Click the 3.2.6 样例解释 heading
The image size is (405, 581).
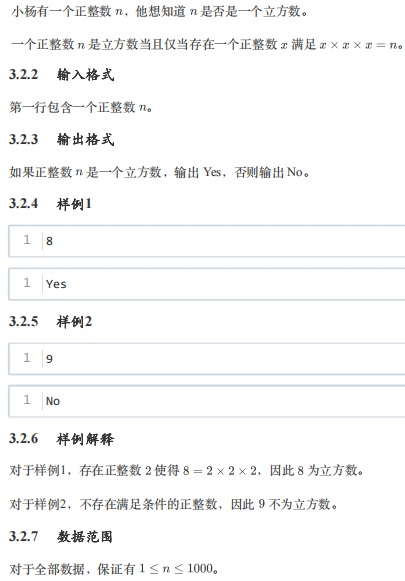(62, 439)
